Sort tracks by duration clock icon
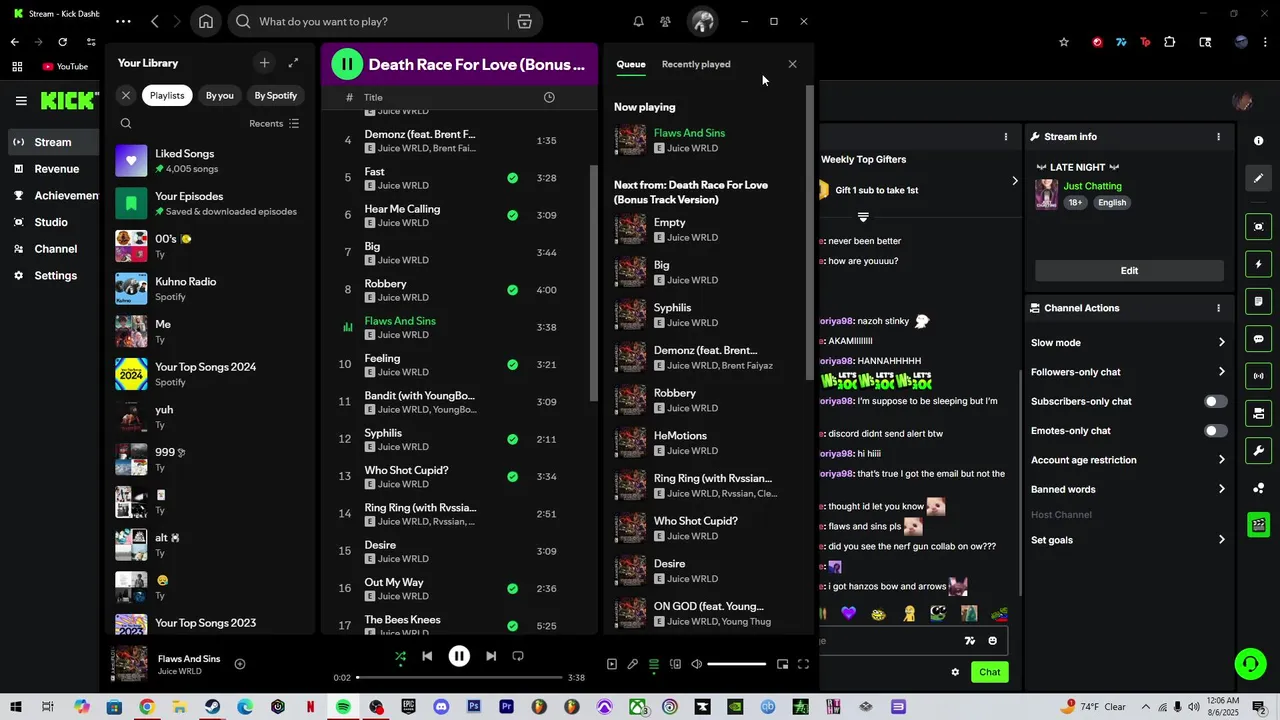 pyautogui.click(x=549, y=97)
